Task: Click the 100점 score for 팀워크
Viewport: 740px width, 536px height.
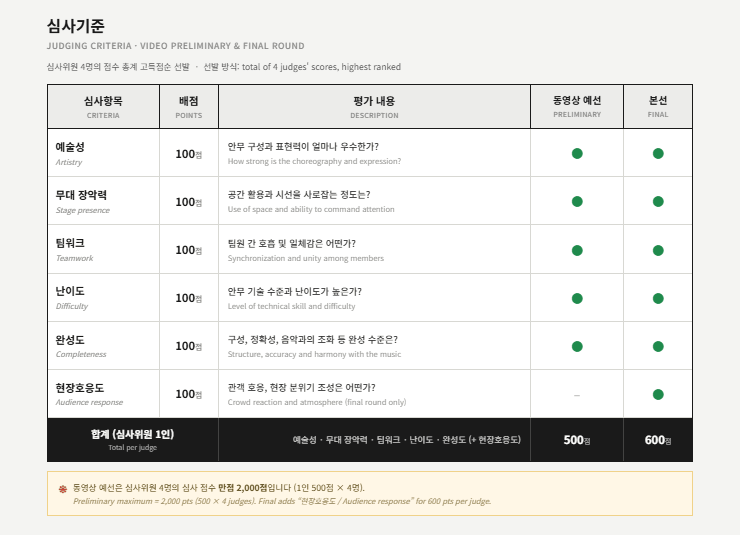Action: (x=189, y=250)
